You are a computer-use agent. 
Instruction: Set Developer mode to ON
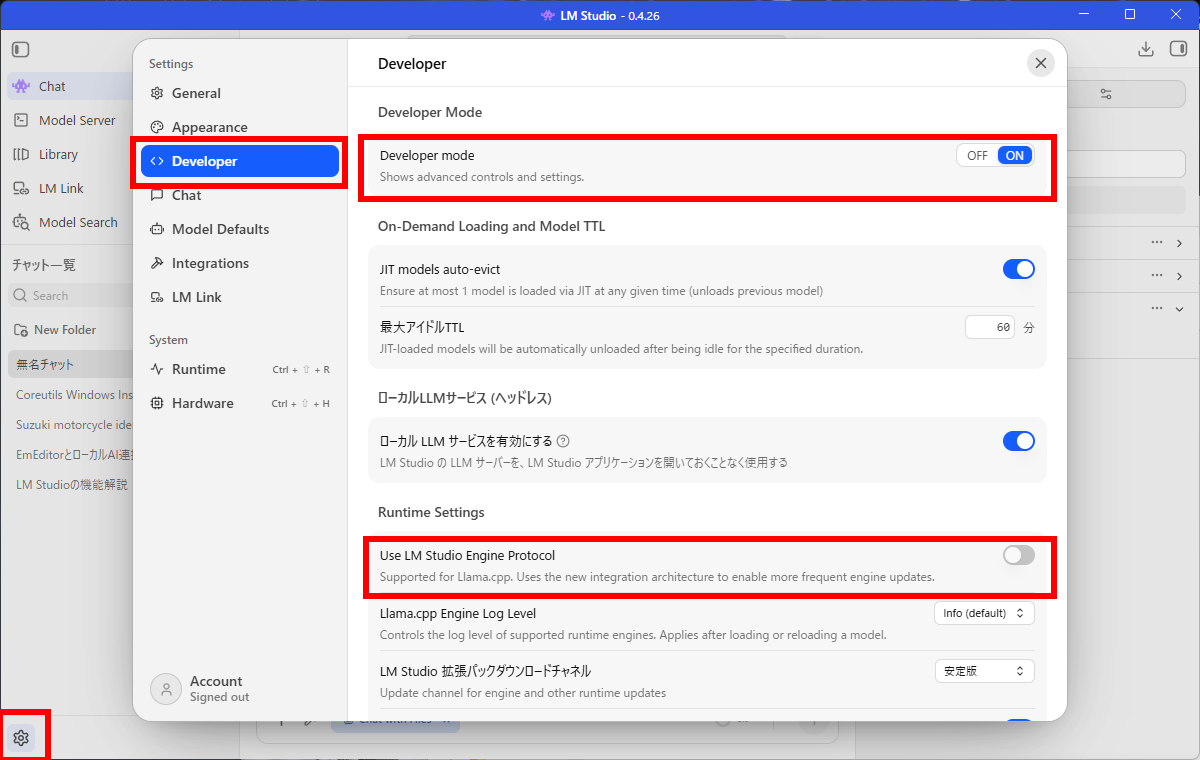coord(1015,155)
